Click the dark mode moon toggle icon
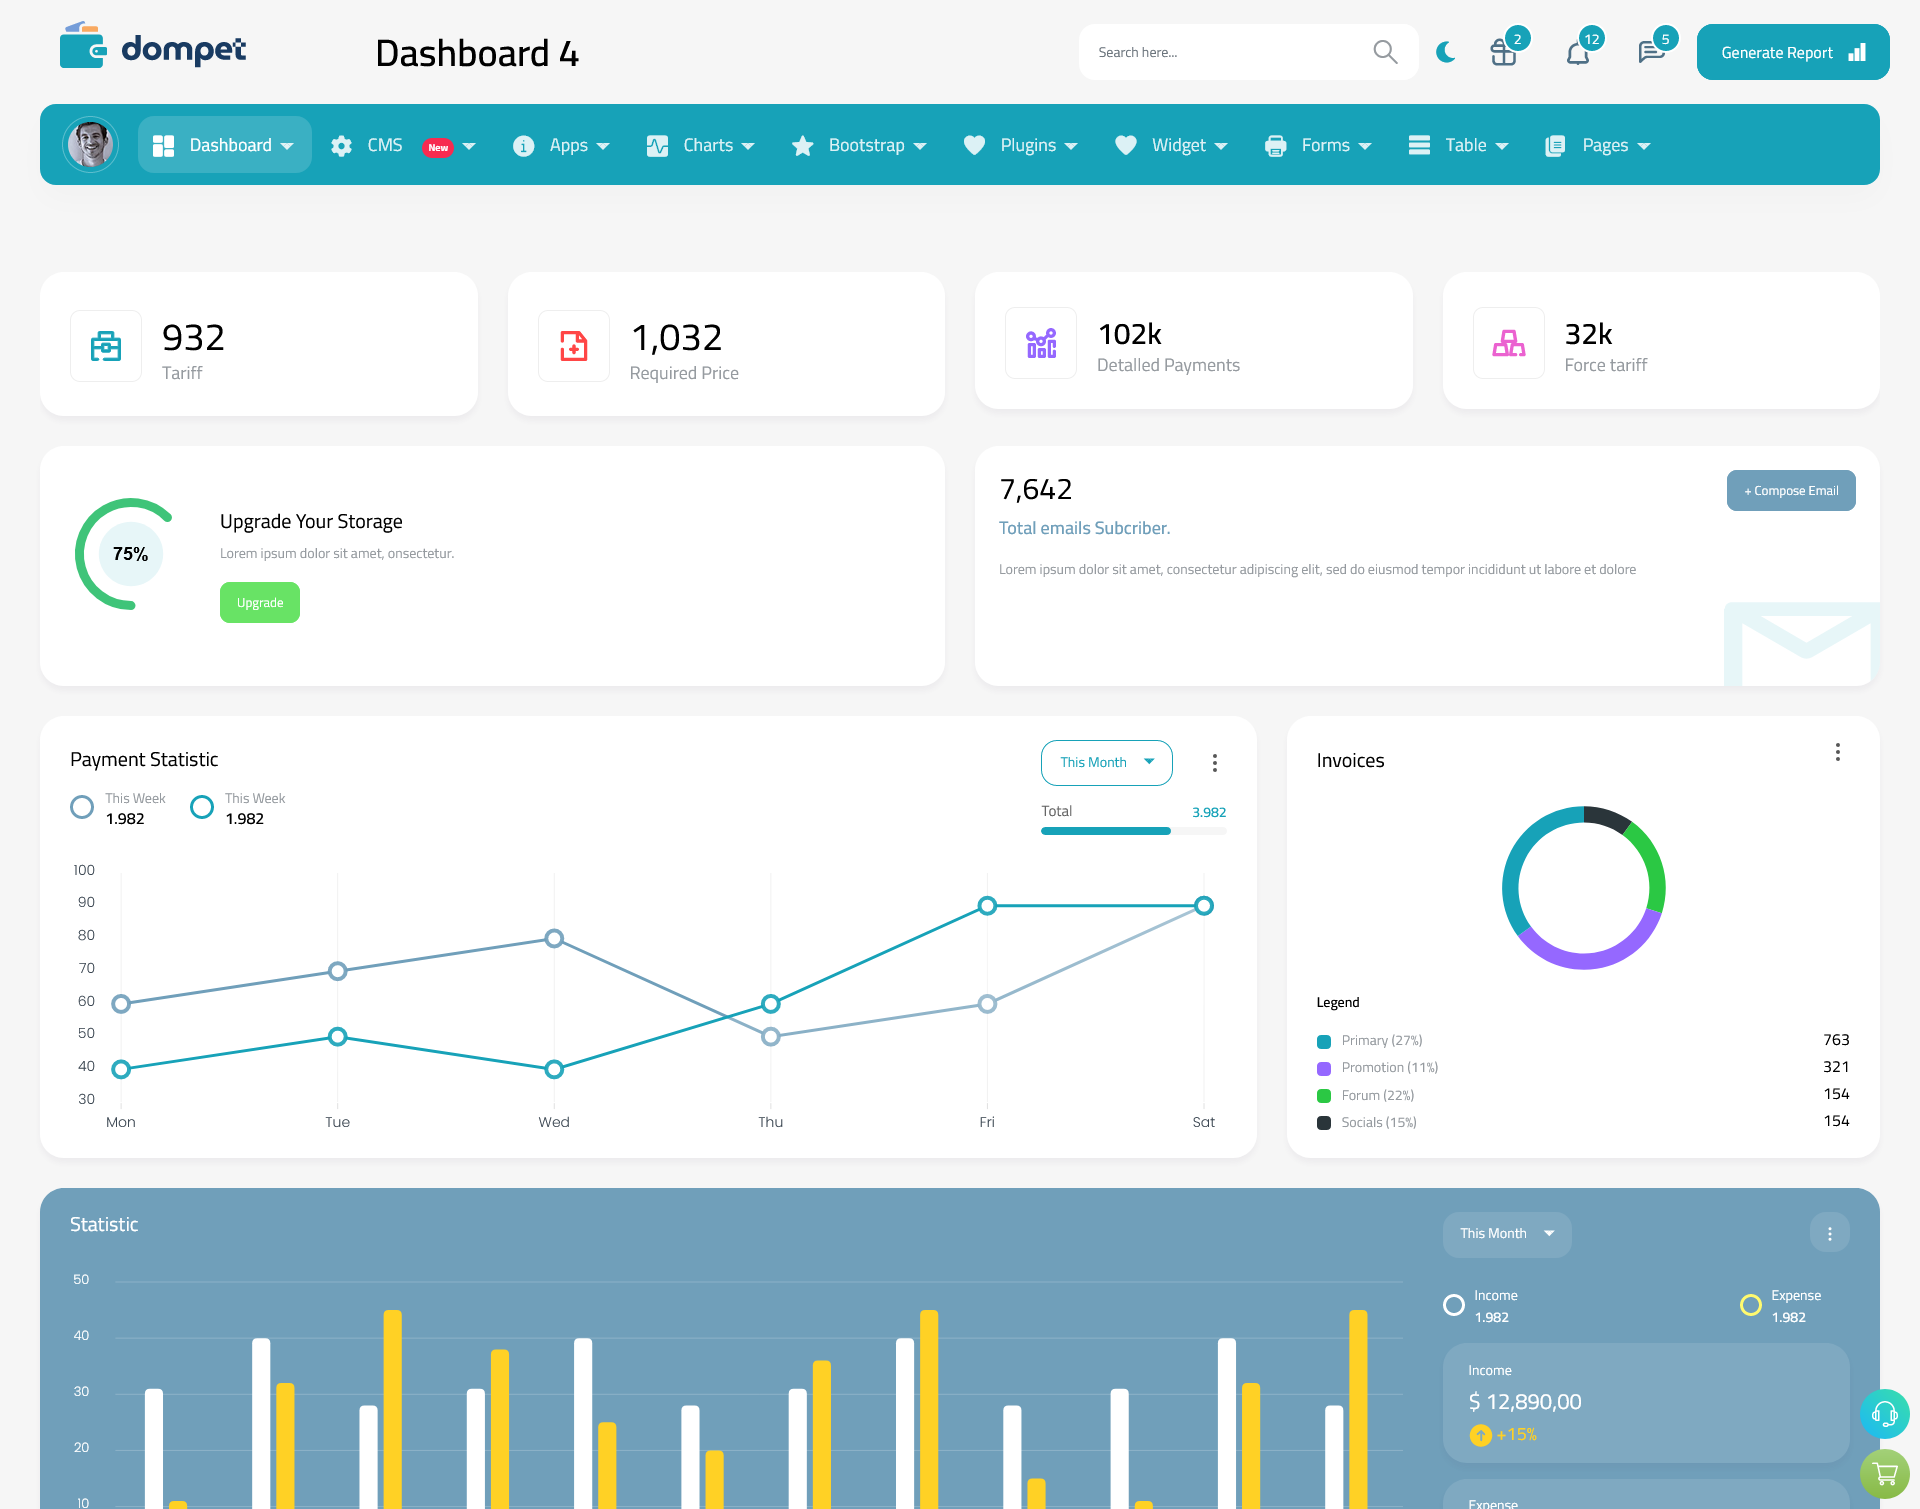Viewport: 1920px width, 1509px height. tap(1445, 51)
